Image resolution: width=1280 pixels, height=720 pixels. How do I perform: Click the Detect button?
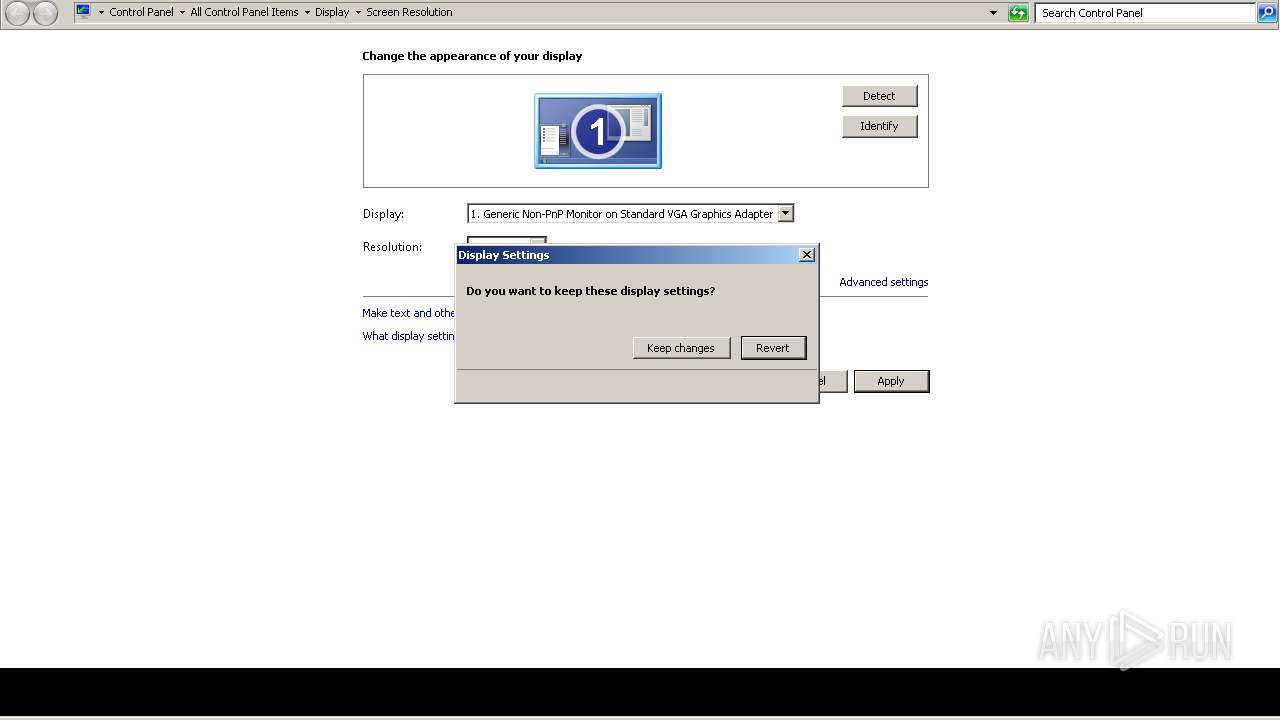879,96
